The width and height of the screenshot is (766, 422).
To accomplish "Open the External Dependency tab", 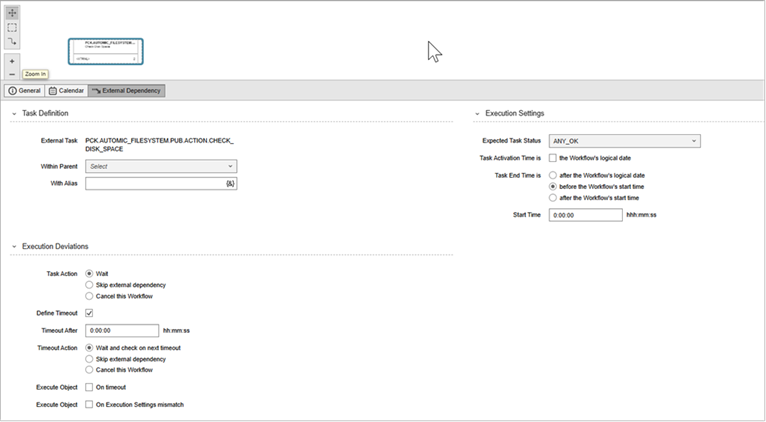I will (127, 91).
